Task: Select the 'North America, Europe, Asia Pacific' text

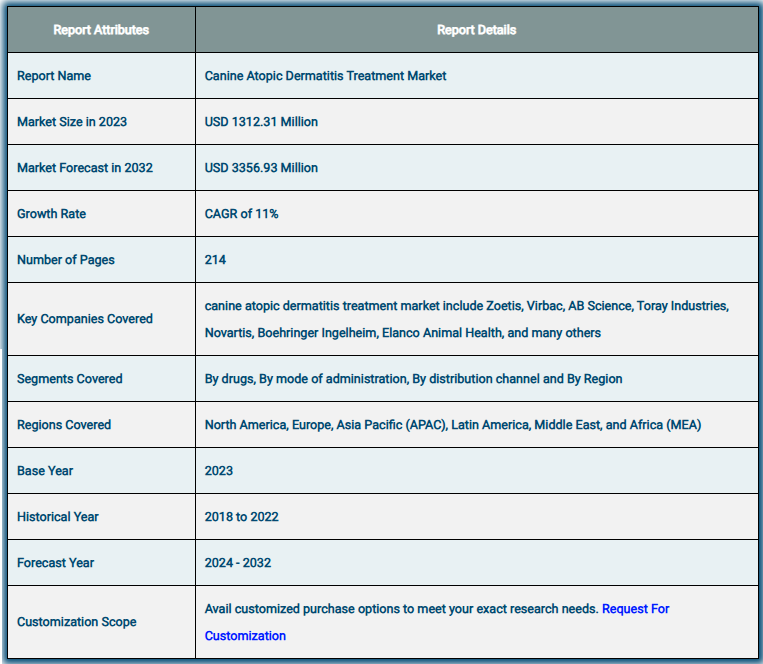Action: 453,425
